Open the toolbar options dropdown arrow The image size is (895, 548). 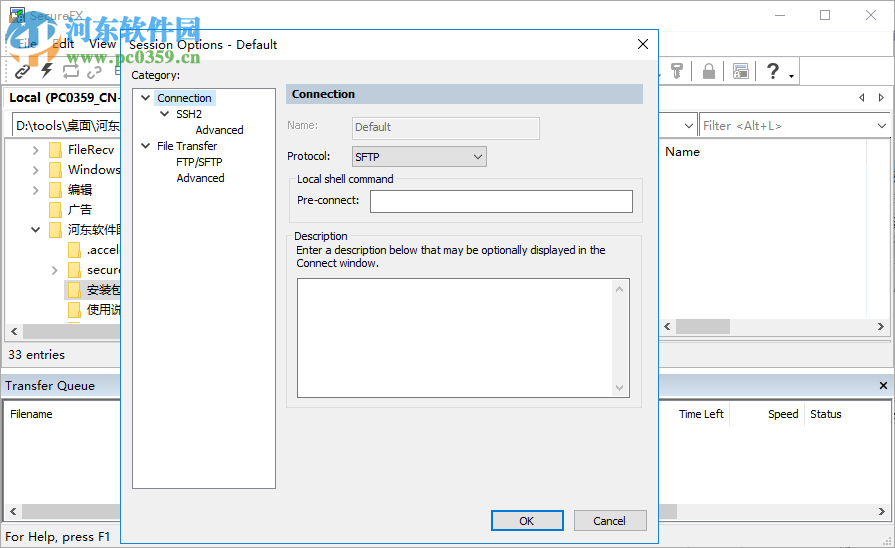792,75
